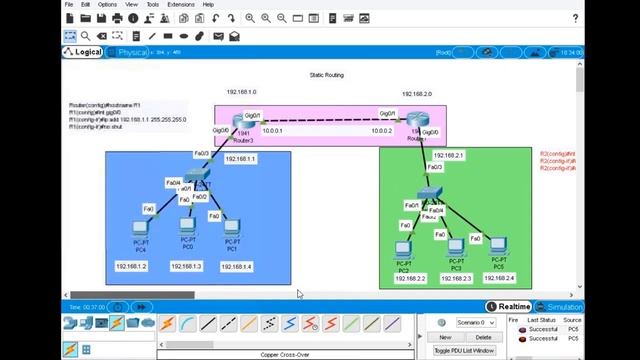Open Help question mark icon
Screen dimensions: 640x360
(575, 18)
